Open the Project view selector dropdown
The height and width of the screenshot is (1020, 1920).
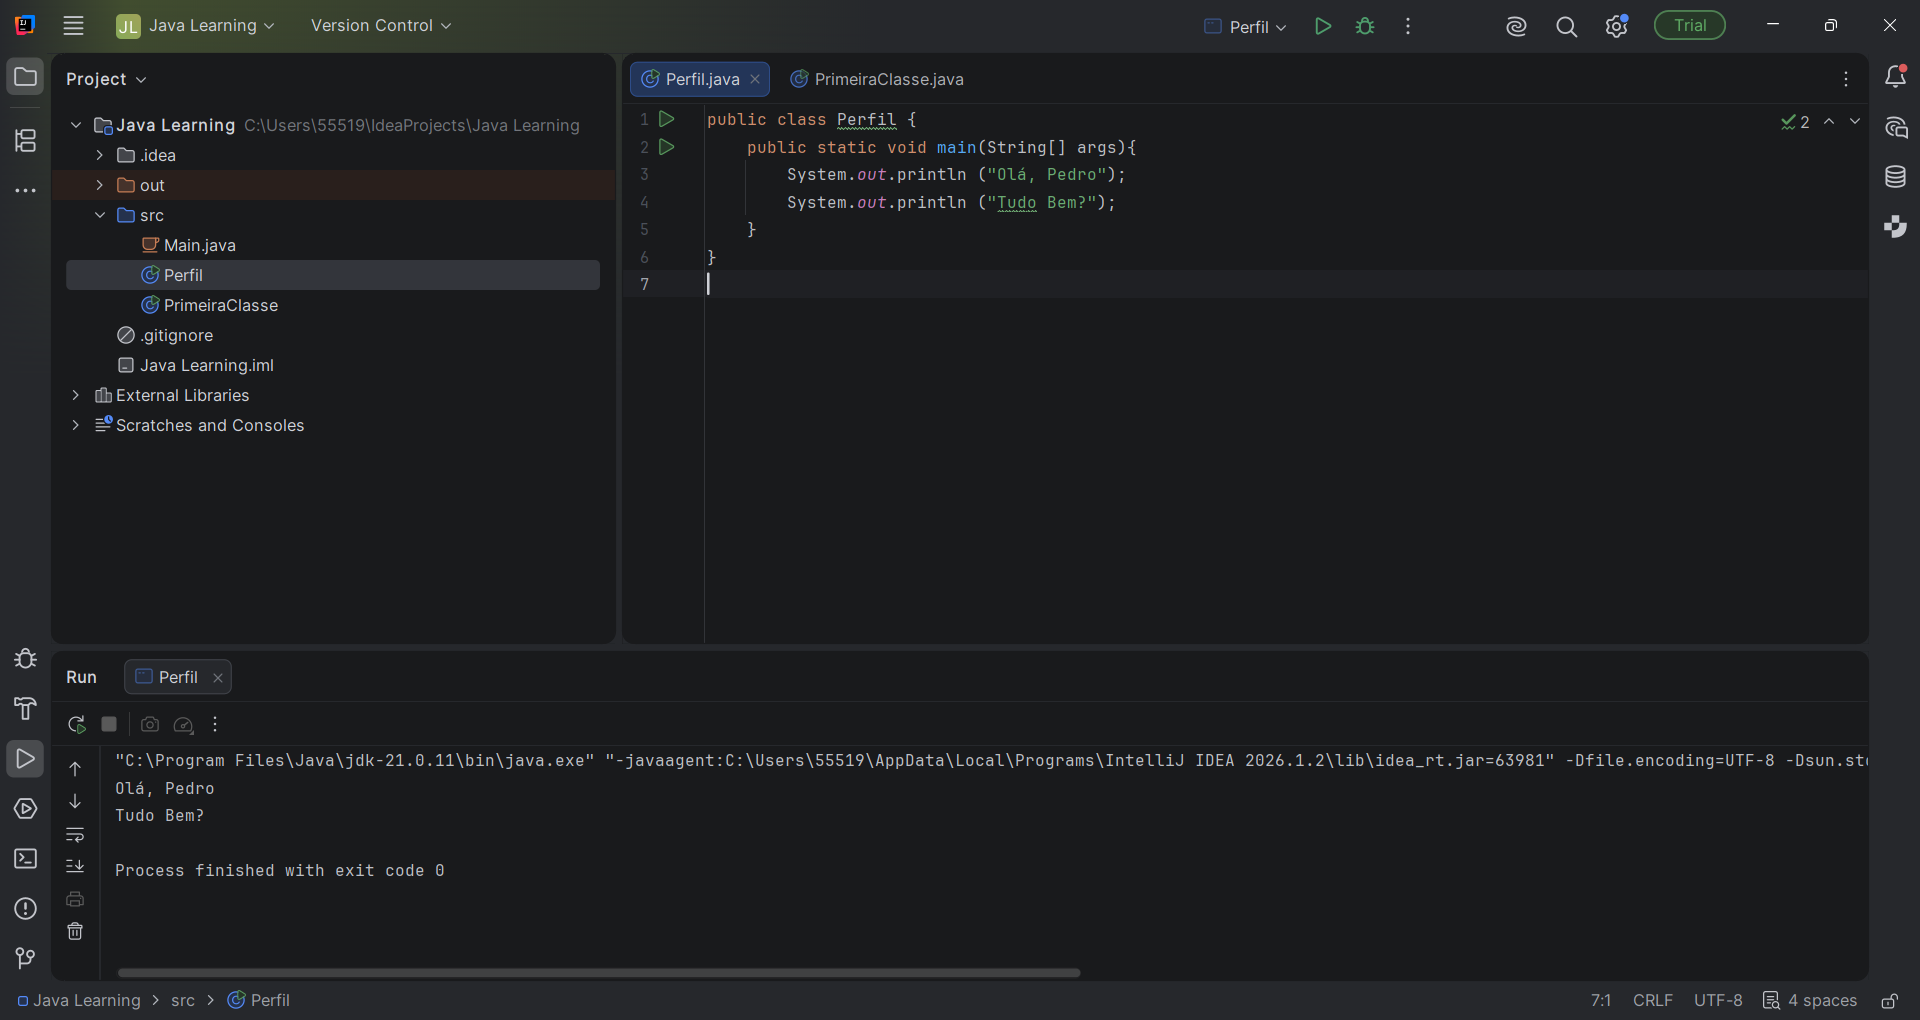tap(106, 79)
